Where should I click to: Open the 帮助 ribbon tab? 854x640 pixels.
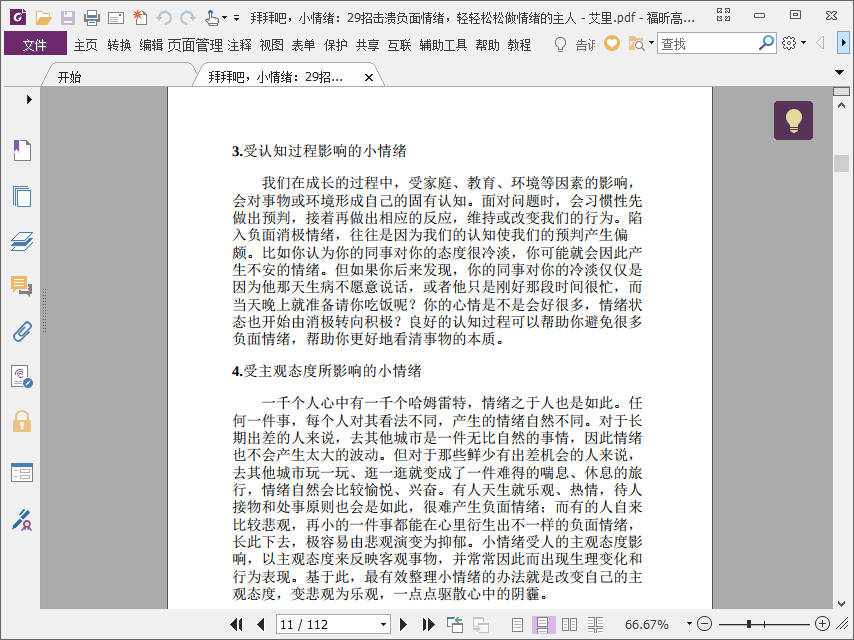[487, 45]
